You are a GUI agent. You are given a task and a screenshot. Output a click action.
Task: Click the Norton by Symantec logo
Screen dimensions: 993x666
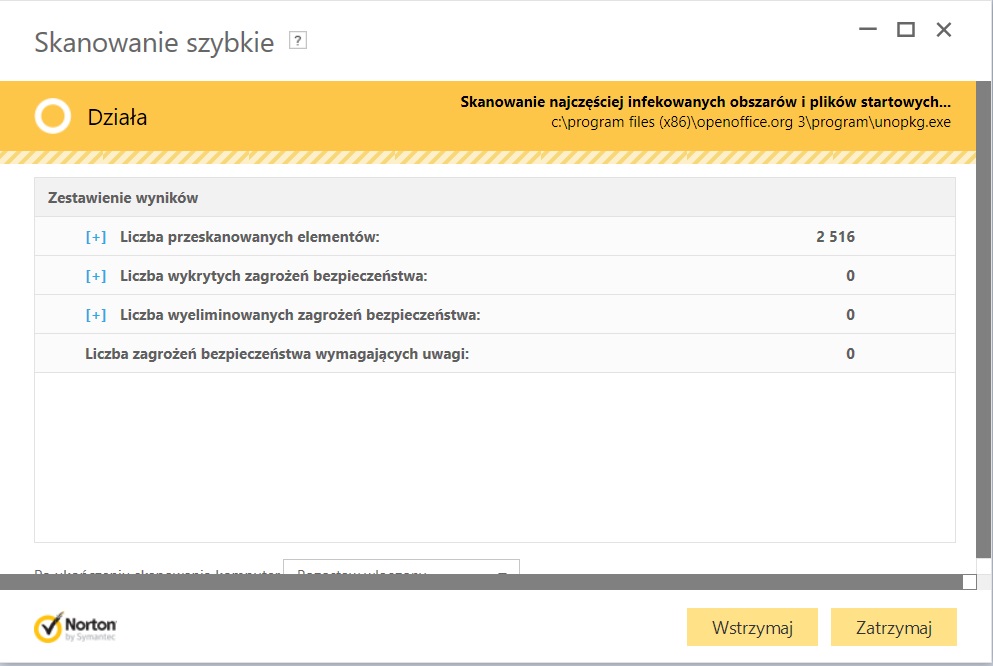click(76, 627)
